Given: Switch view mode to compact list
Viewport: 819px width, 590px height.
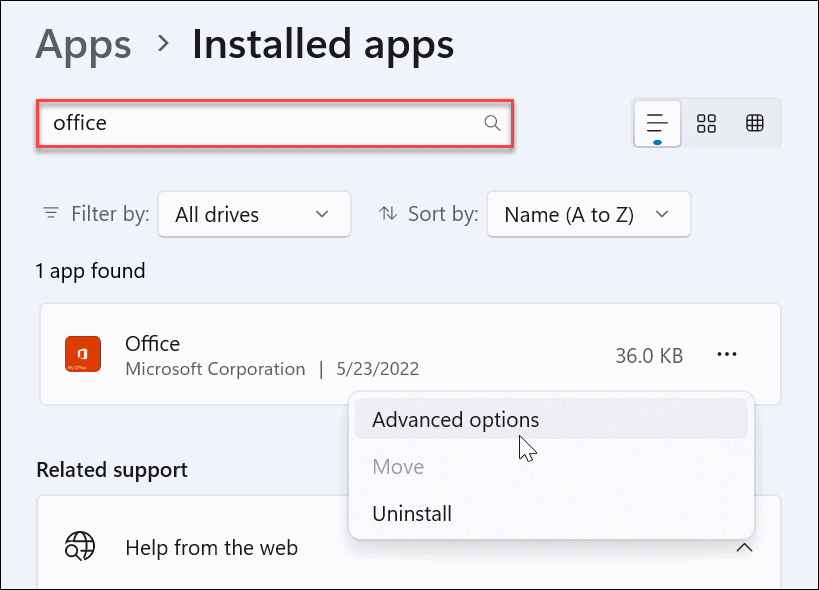Looking at the screenshot, I should 656,123.
